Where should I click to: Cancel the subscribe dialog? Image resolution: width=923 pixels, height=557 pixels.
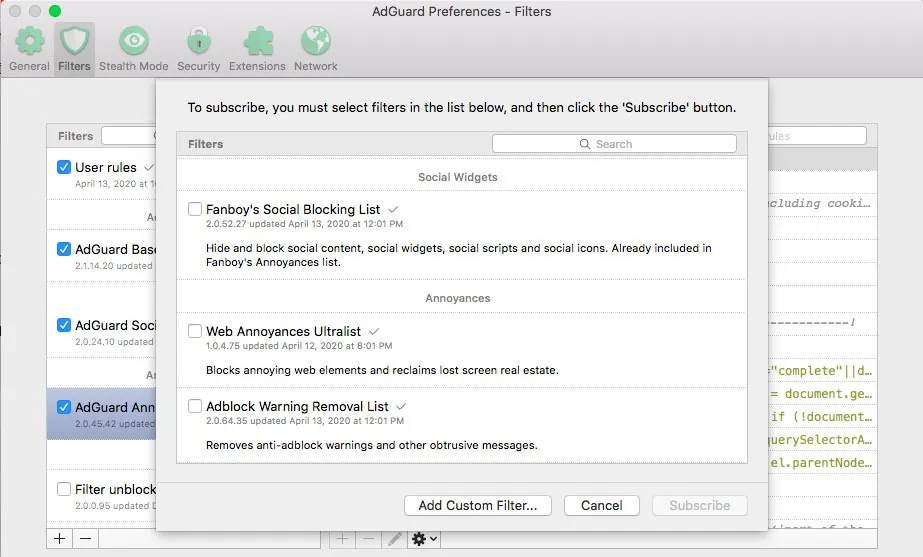click(602, 505)
